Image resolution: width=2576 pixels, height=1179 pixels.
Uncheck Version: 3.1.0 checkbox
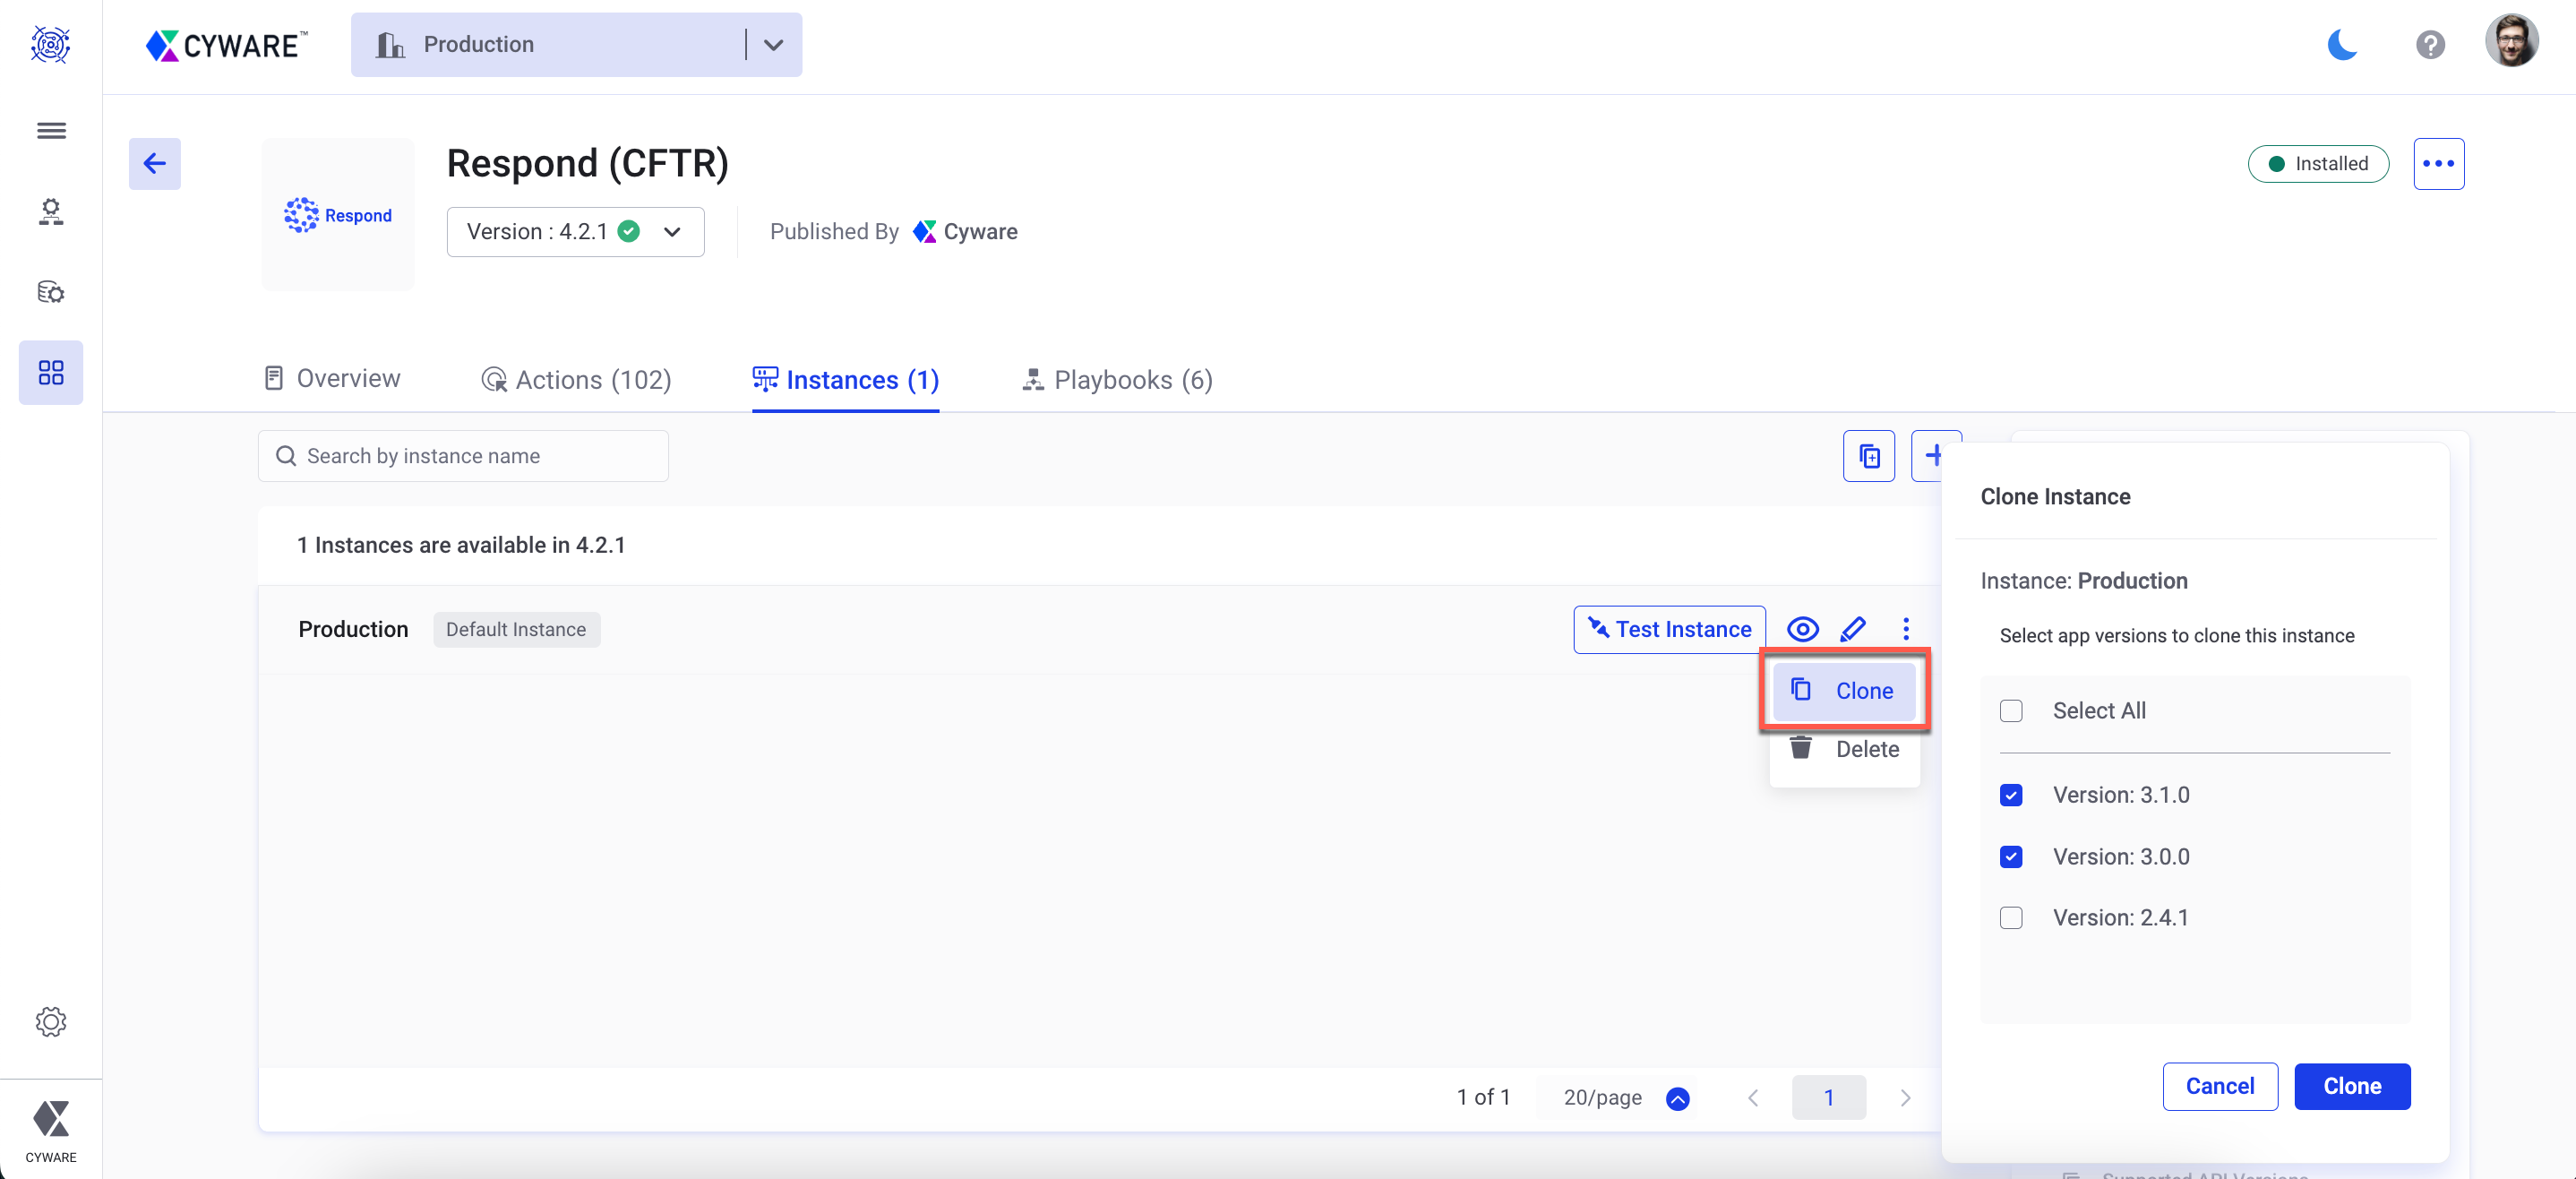coord(2011,795)
